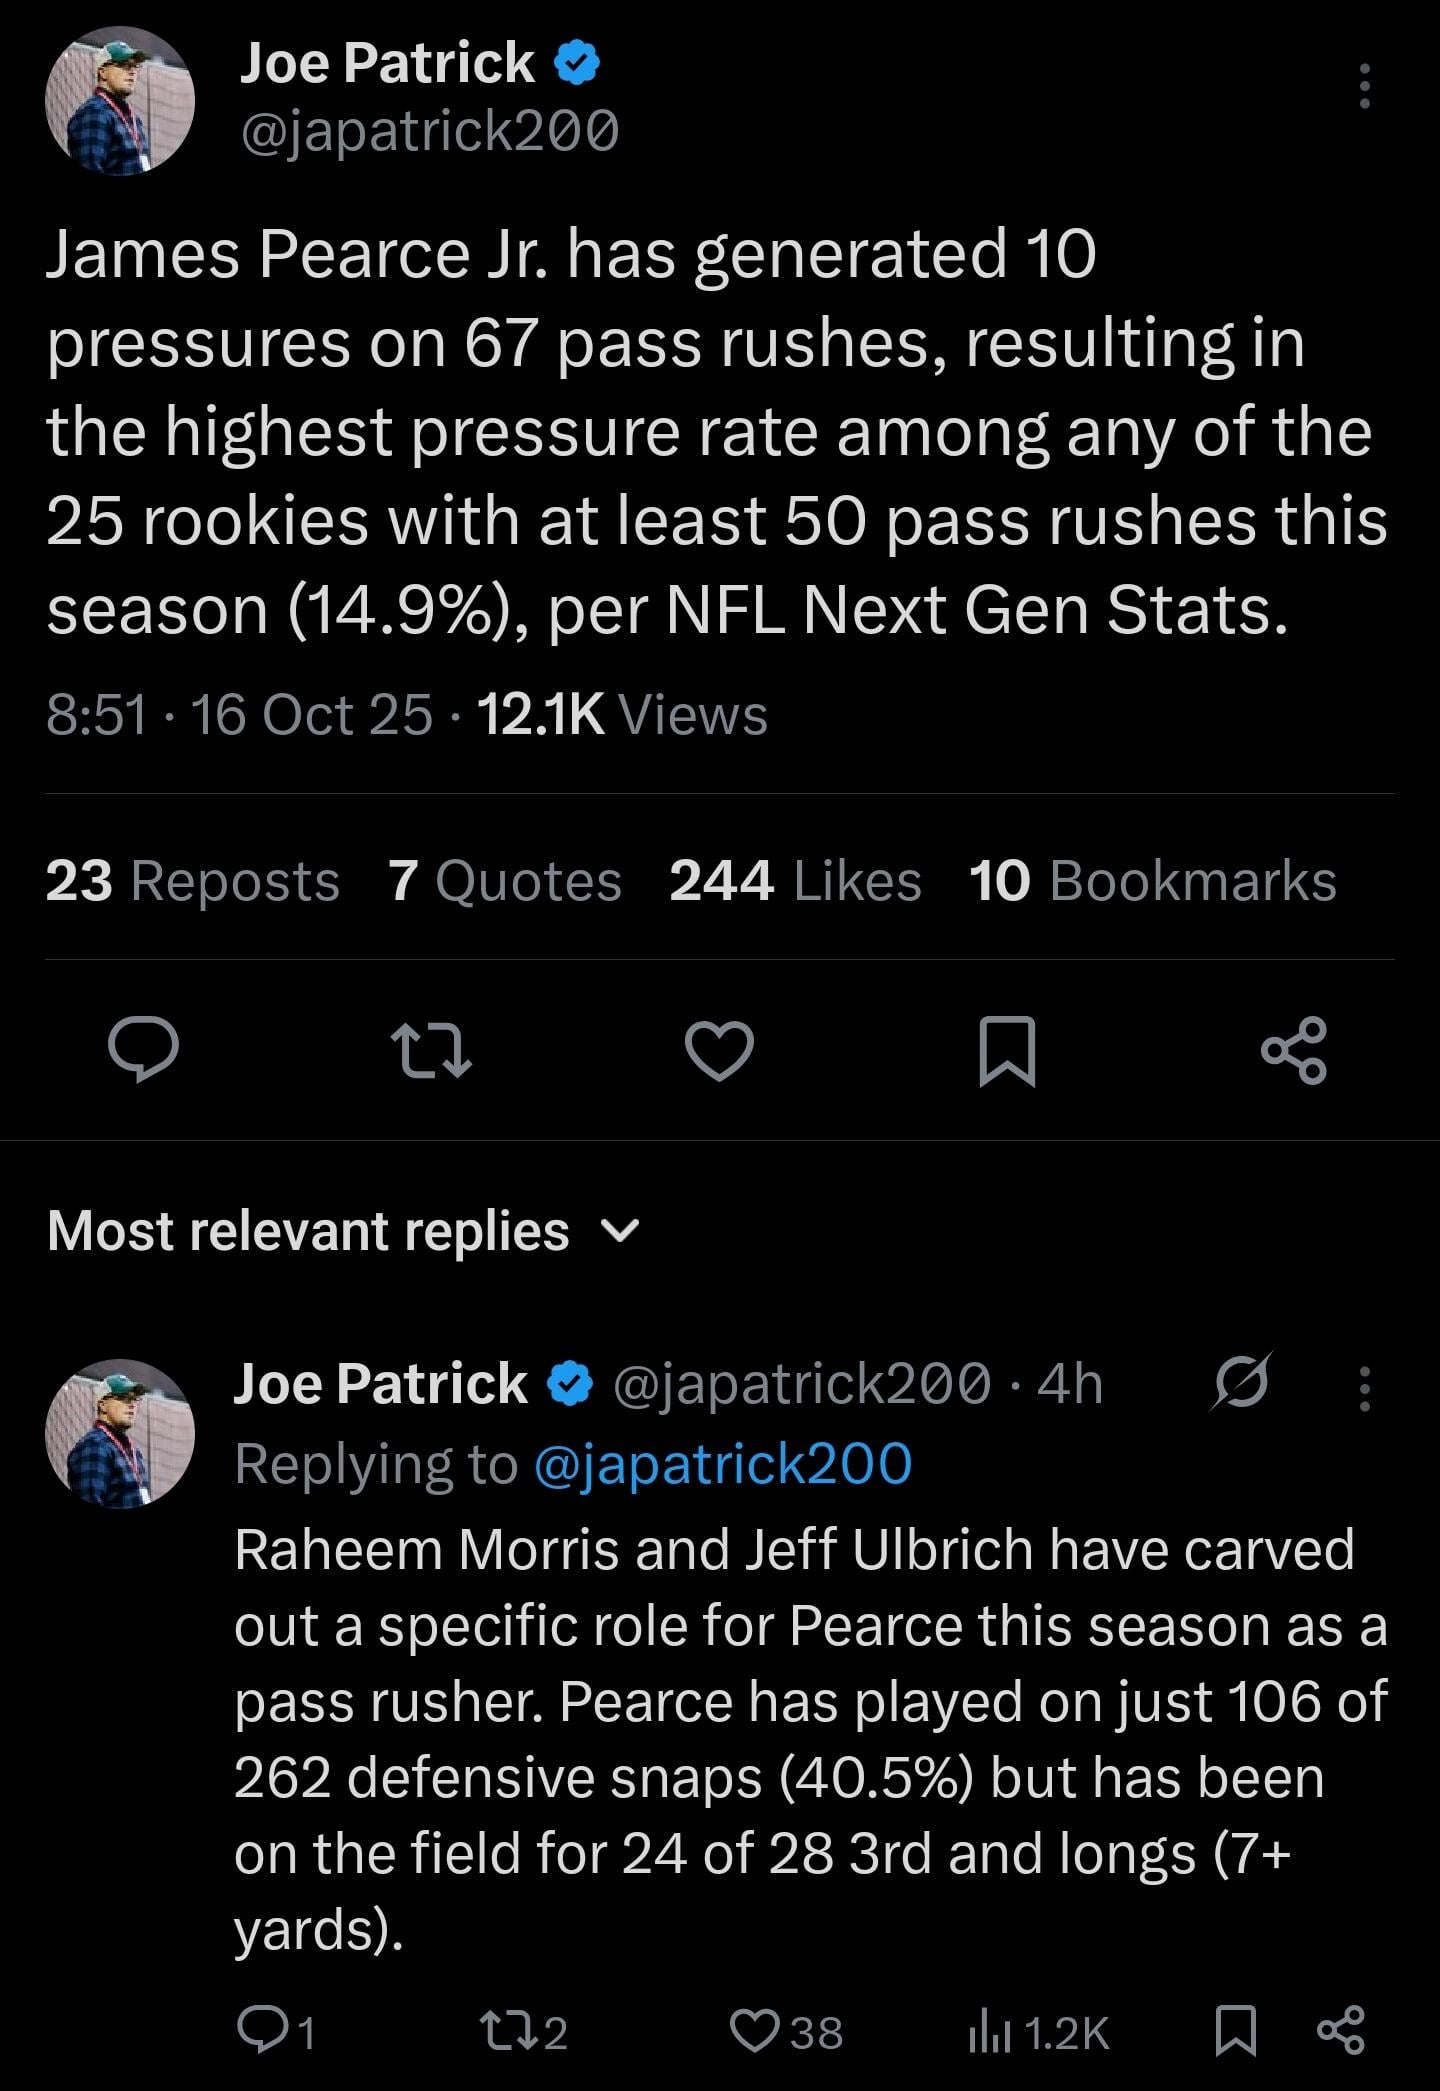
Task: Reply to the main James Pearce post
Action: tap(144, 1049)
